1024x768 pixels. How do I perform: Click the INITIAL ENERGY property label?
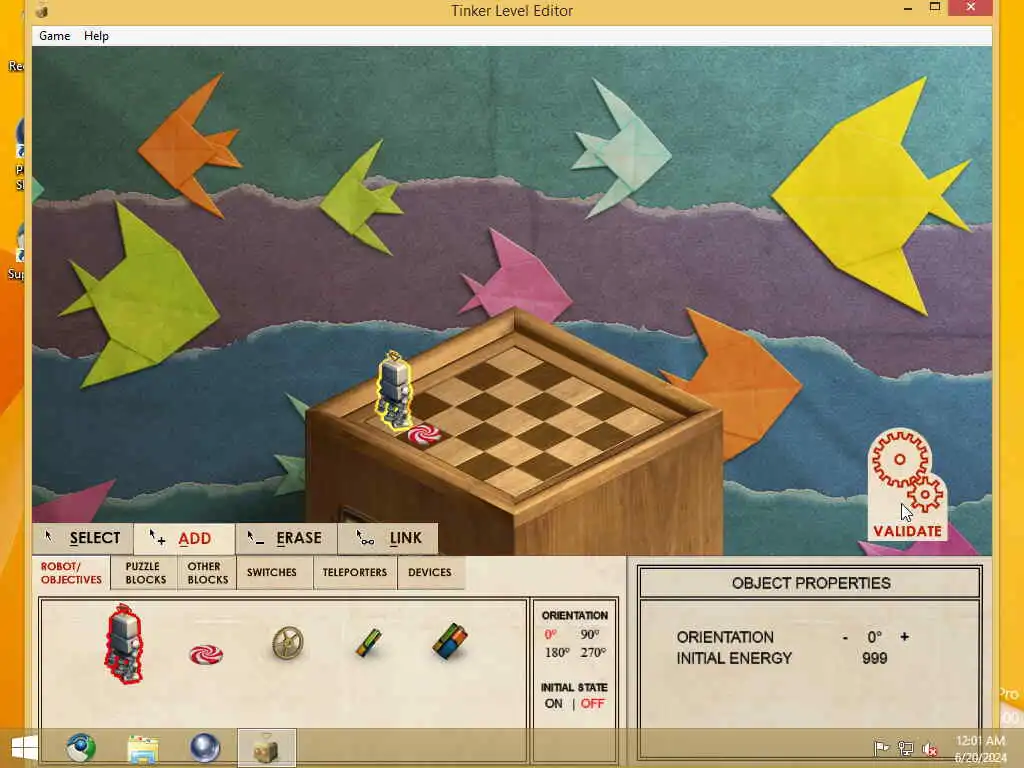pyautogui.click(x=734, y=658)
